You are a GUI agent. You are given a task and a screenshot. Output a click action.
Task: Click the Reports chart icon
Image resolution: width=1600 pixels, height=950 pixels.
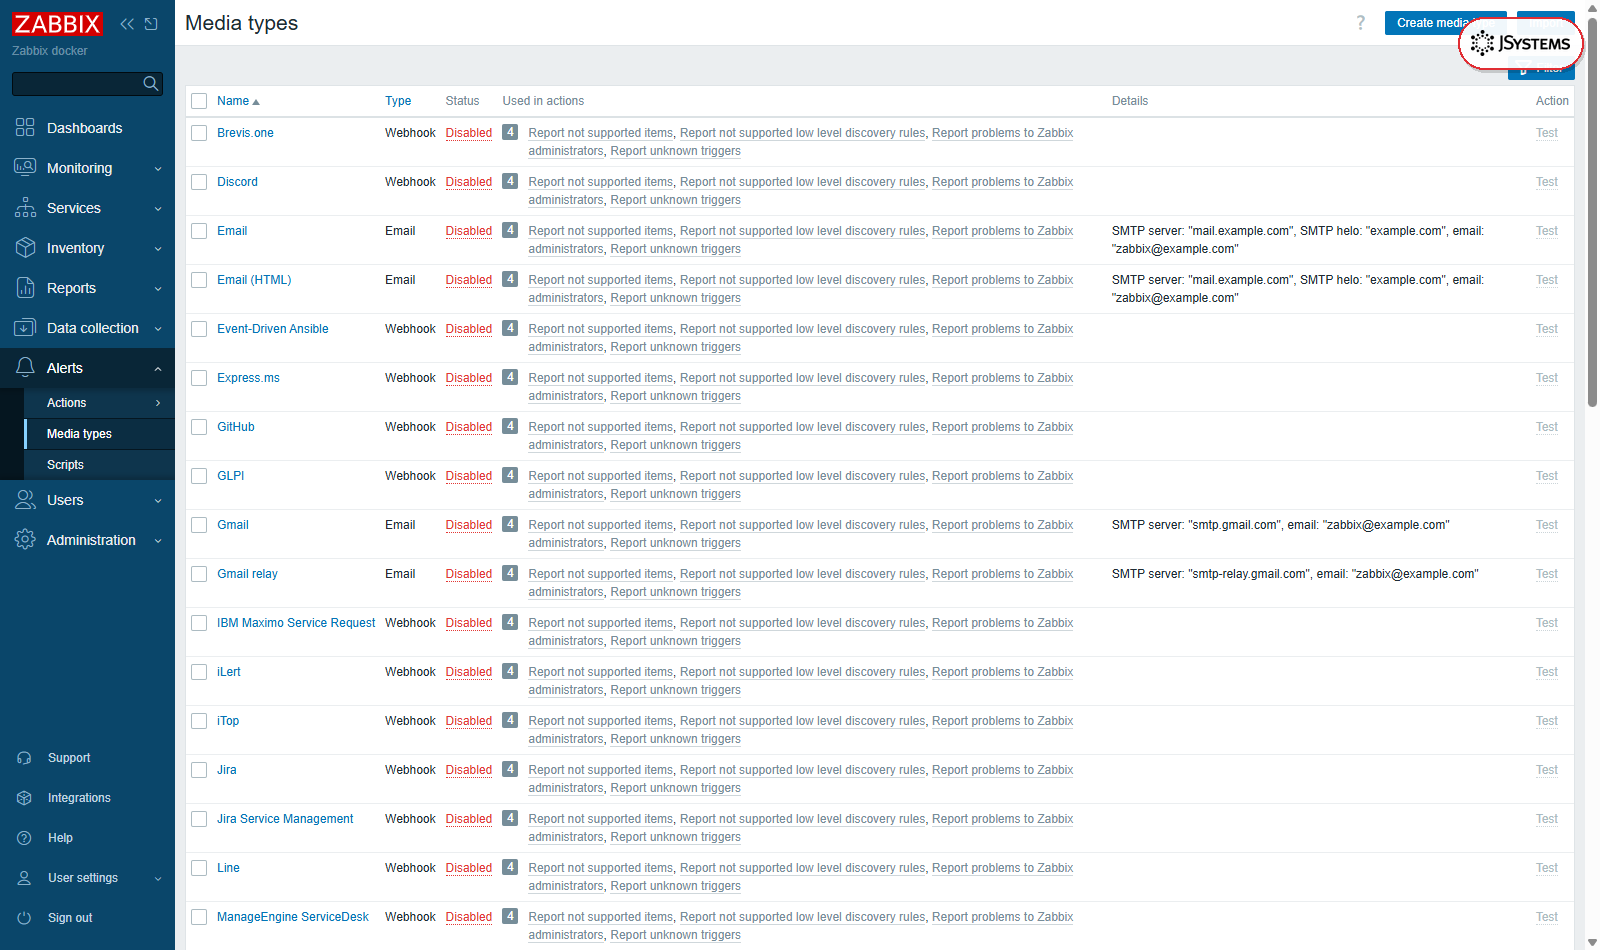(x=25, y=288)
